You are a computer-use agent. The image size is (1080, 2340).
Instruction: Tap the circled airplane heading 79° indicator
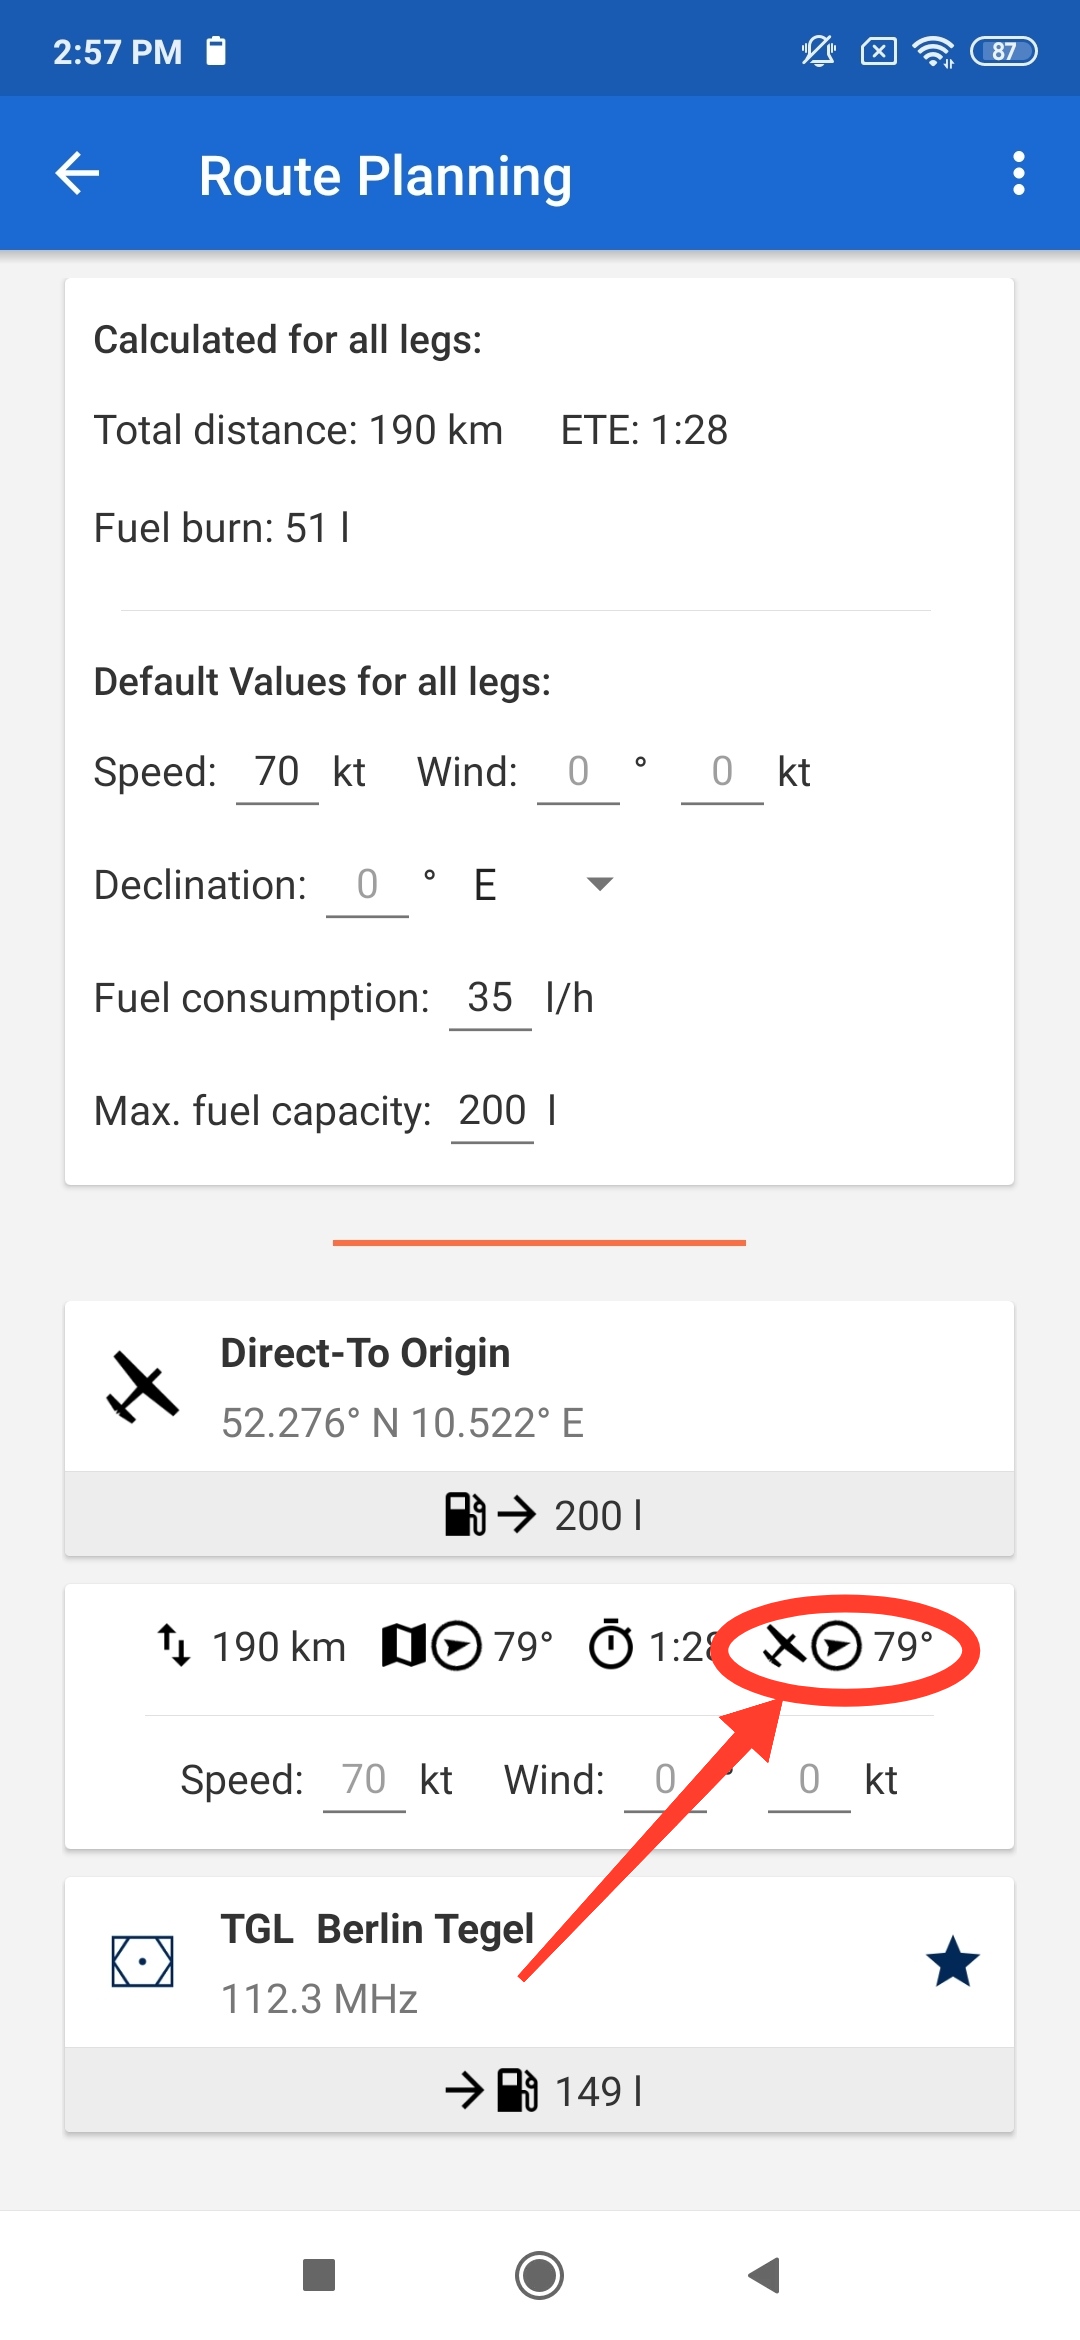click(x=847, y=1646)
